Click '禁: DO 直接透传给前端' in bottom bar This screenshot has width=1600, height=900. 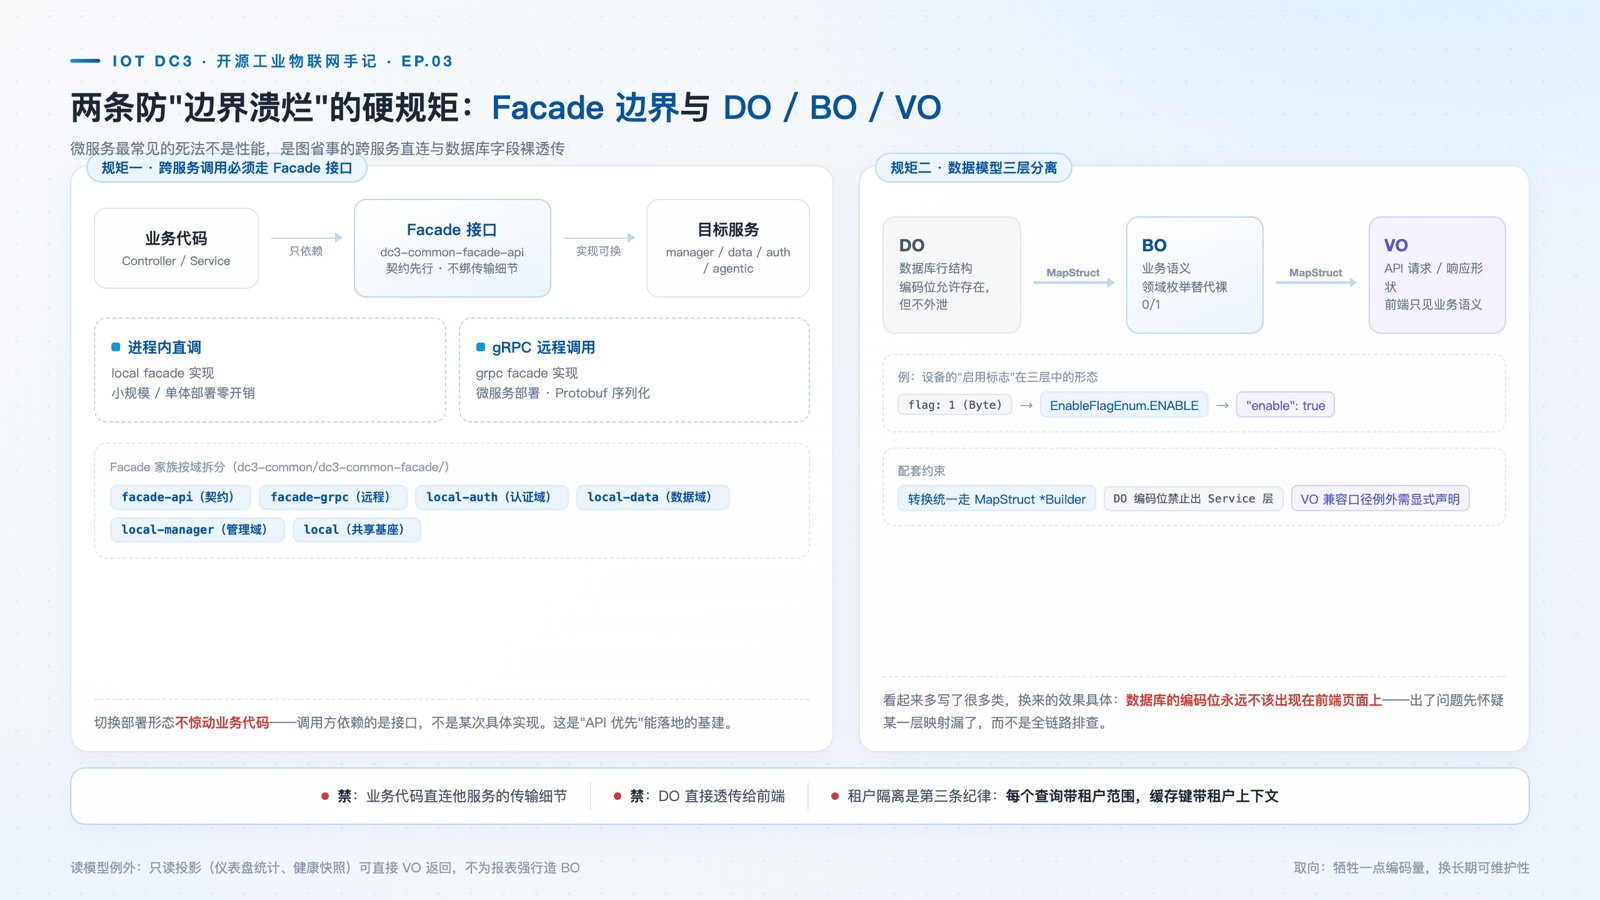[x=699, y=796]
